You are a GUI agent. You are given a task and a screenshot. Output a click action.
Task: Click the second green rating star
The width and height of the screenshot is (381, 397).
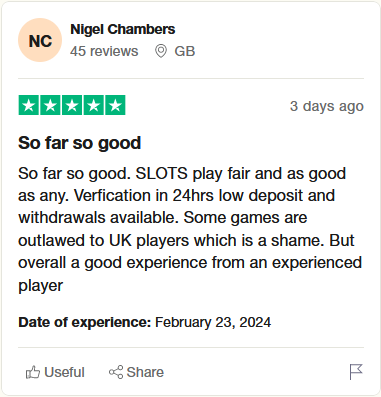[50, 105]
